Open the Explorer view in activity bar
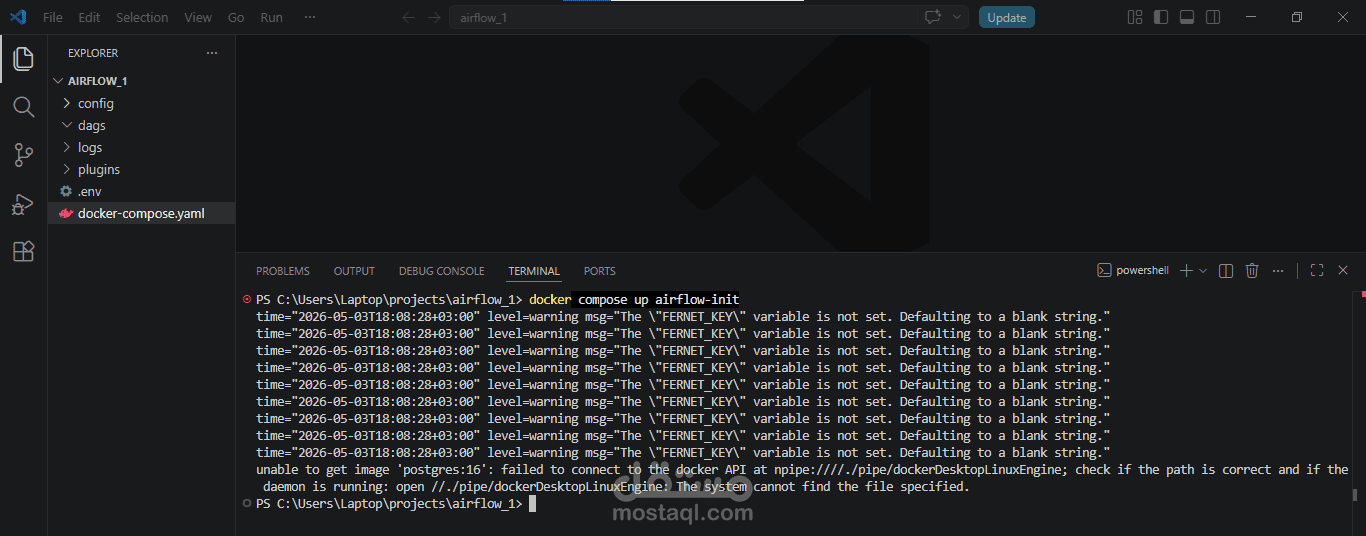This screenshot has width=1366, height=536. pos(23,58)
